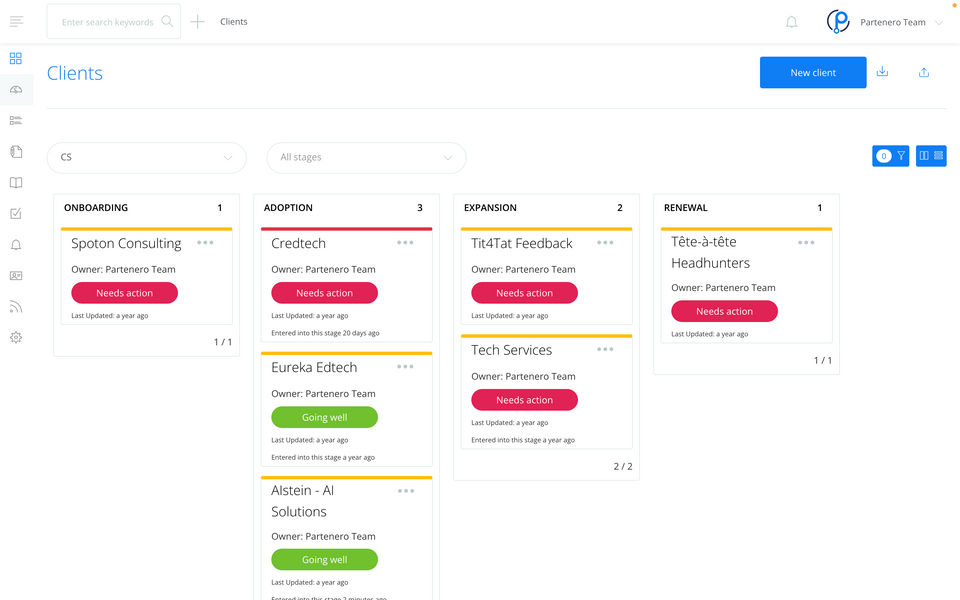Click the New client button
The width and height of the screenshot is (960, 600).
click(x=813, y=72)
